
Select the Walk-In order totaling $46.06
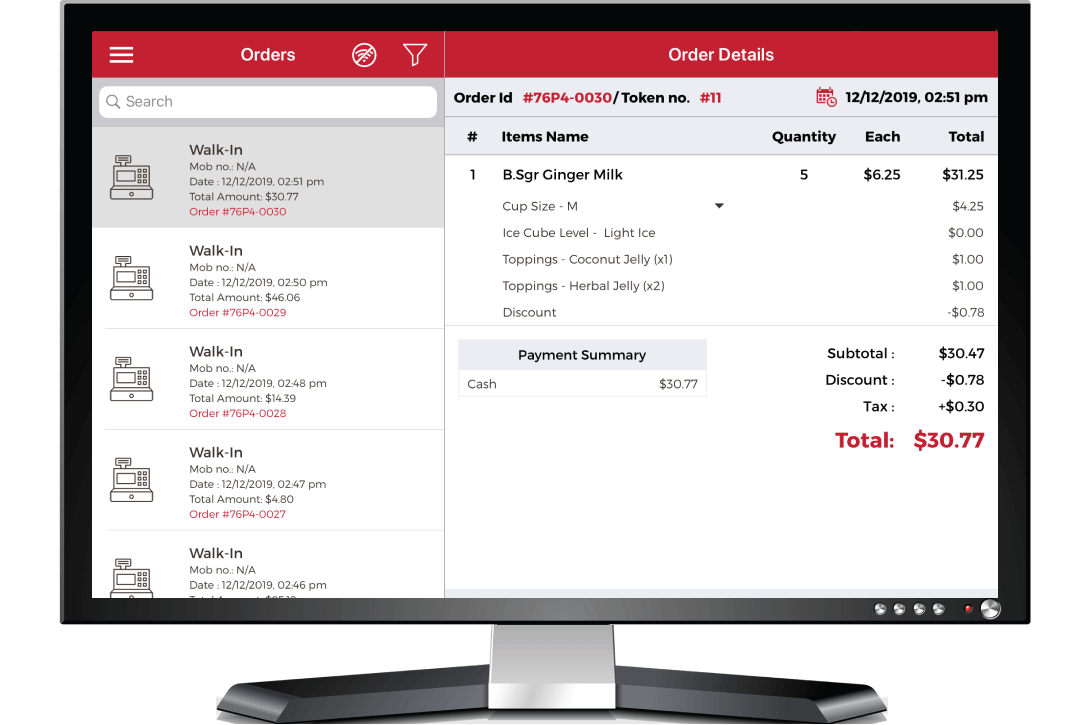coord(268,278)
